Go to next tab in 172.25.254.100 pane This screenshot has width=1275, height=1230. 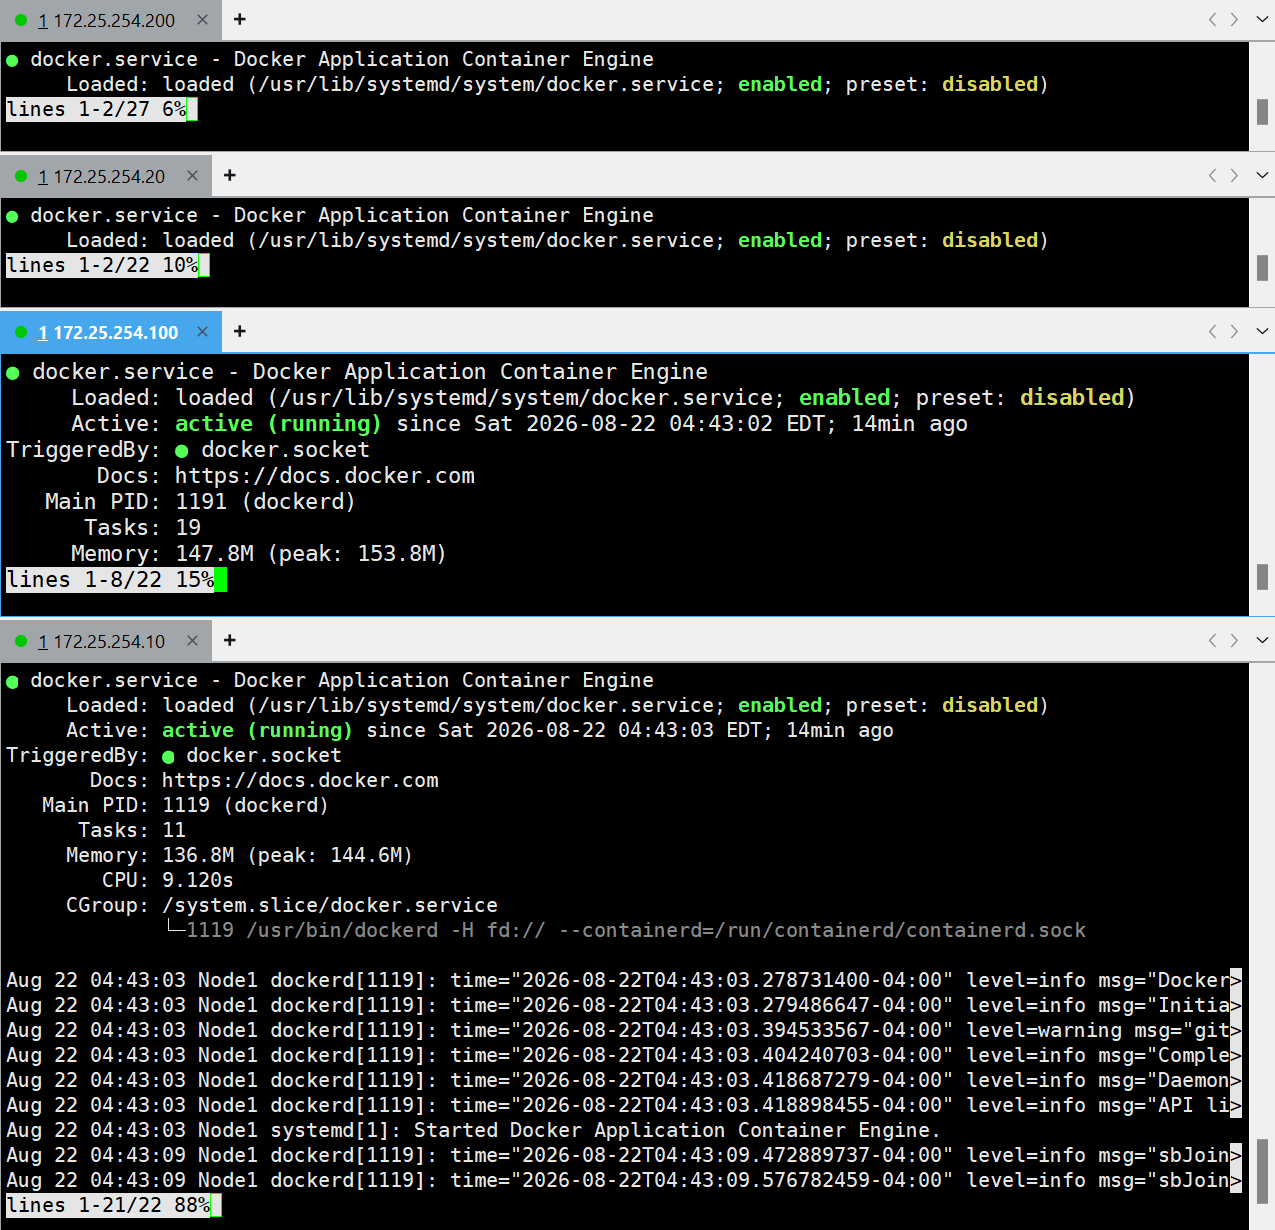1235,331
